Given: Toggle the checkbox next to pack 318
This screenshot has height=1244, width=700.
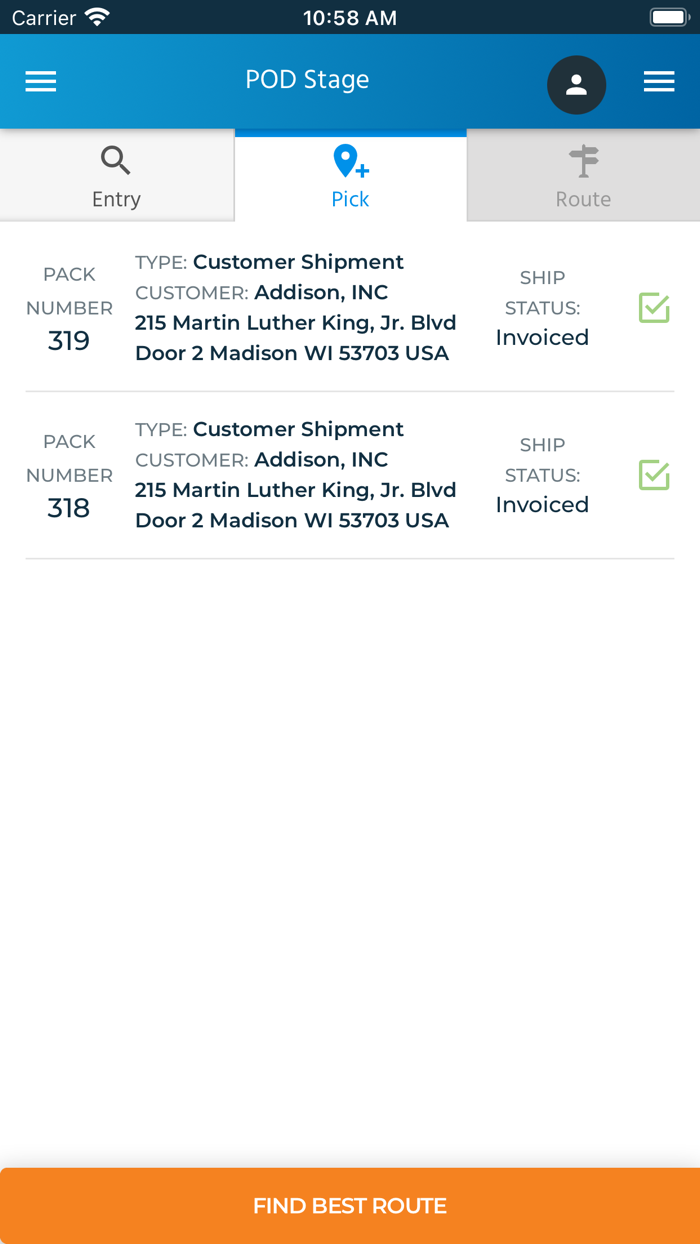Looking at the screenshot, I should (653, 475).
